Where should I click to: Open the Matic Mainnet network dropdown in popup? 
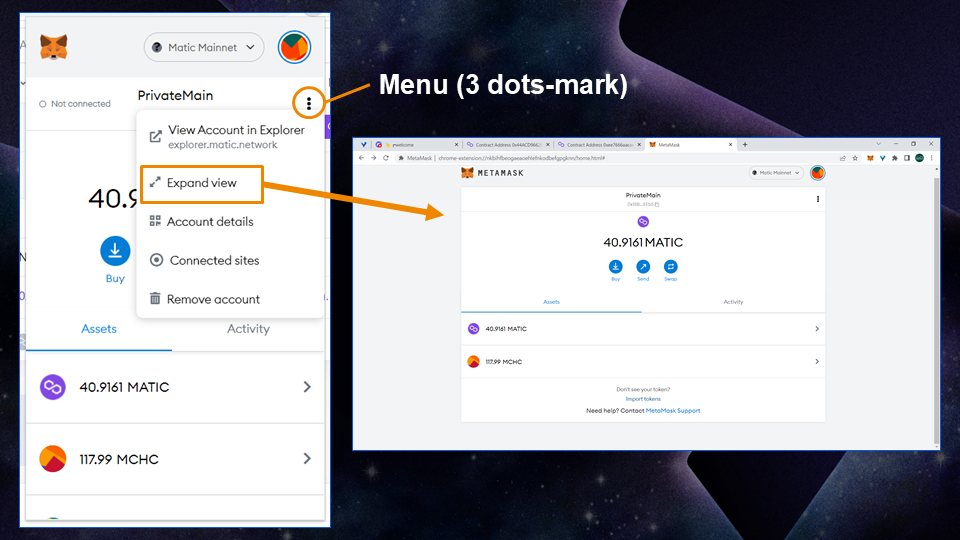click(204, 47)
